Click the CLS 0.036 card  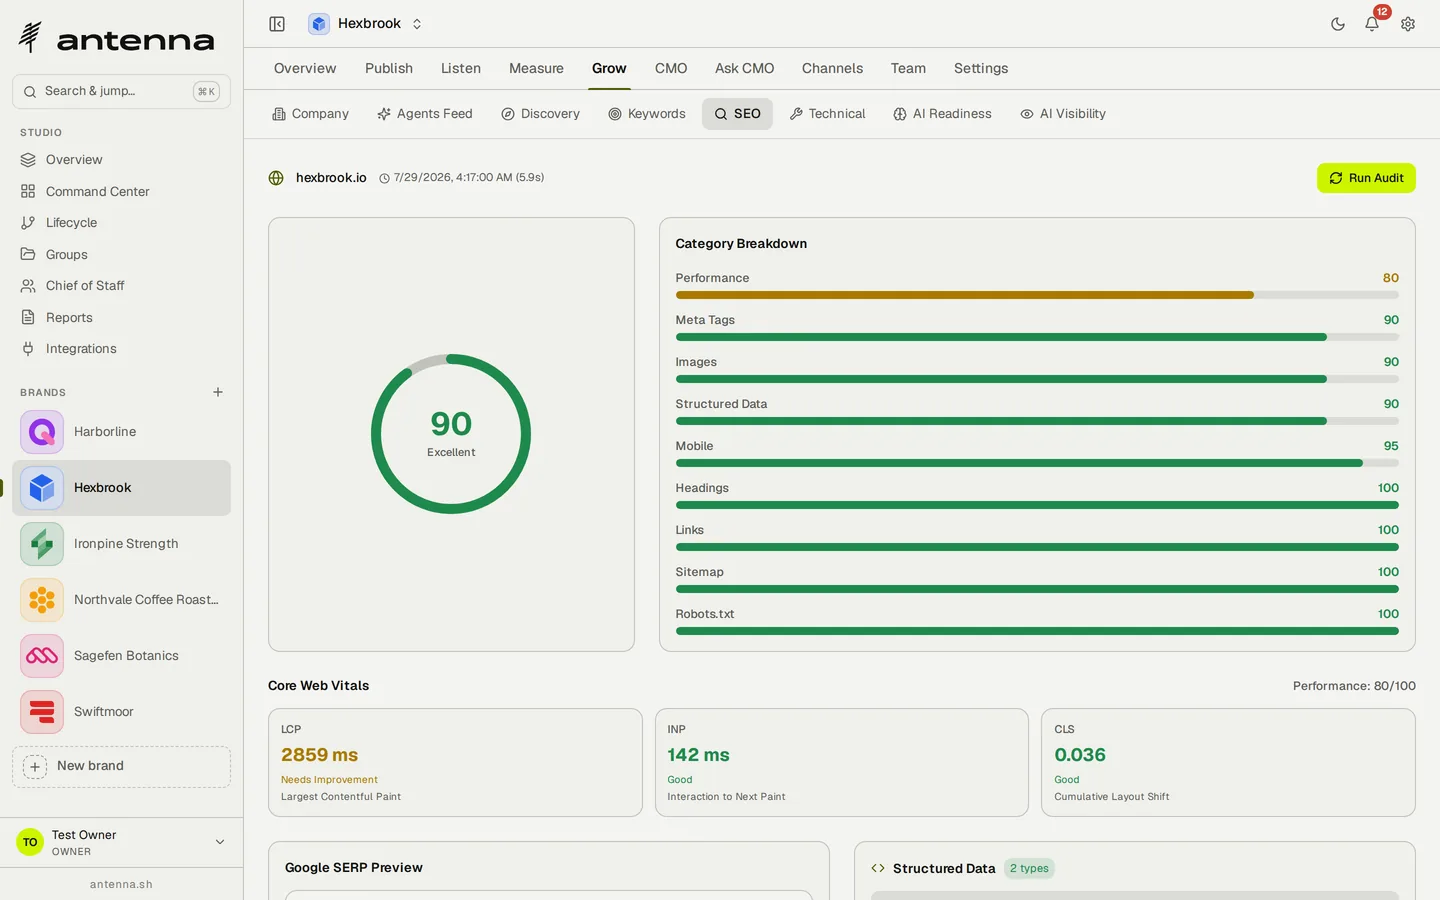tap(1228, 763)
